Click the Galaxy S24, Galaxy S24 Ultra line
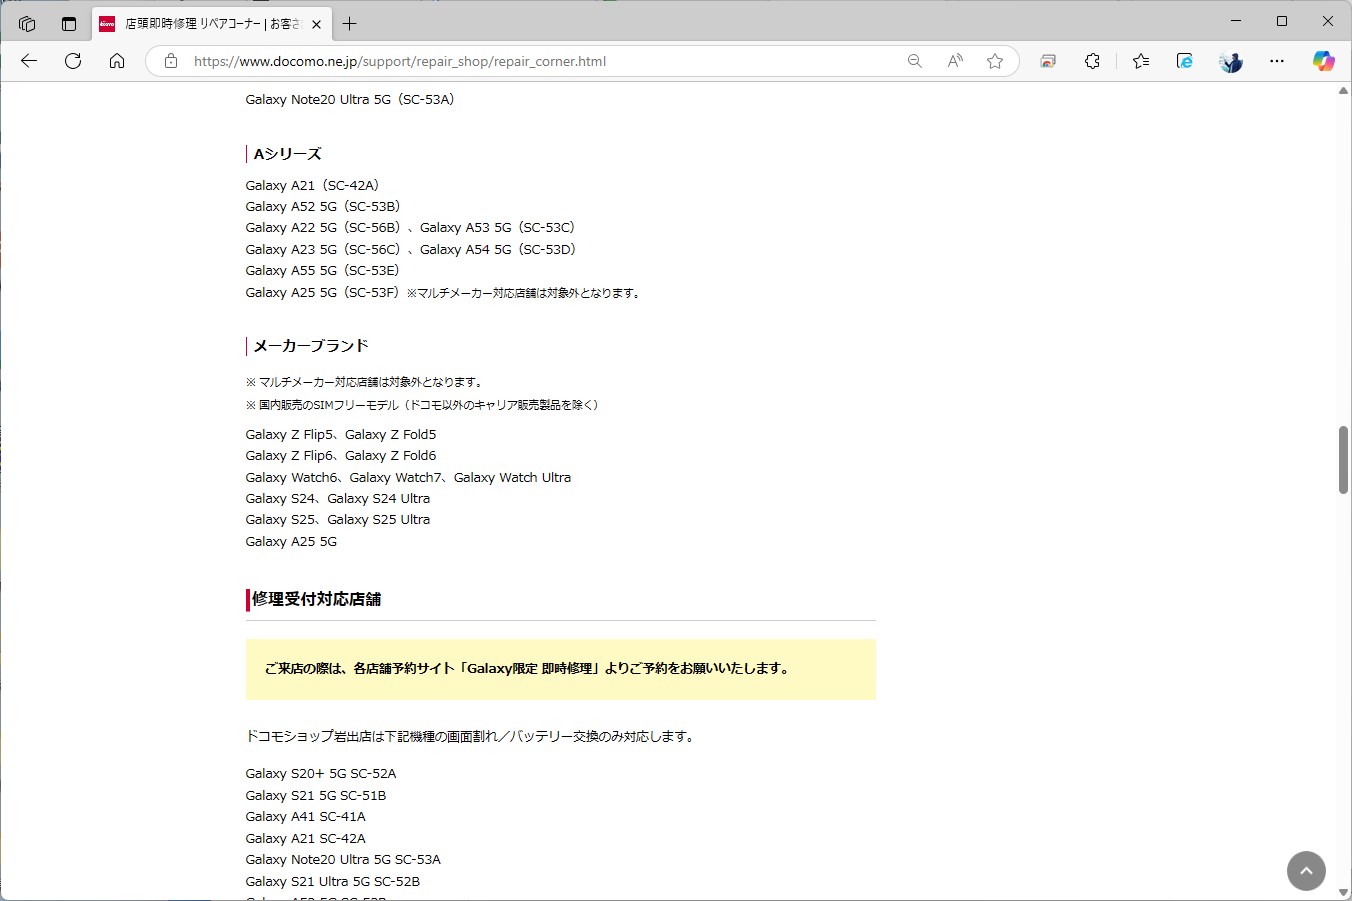Viewport: 1352px width, 901px height. 338,499
